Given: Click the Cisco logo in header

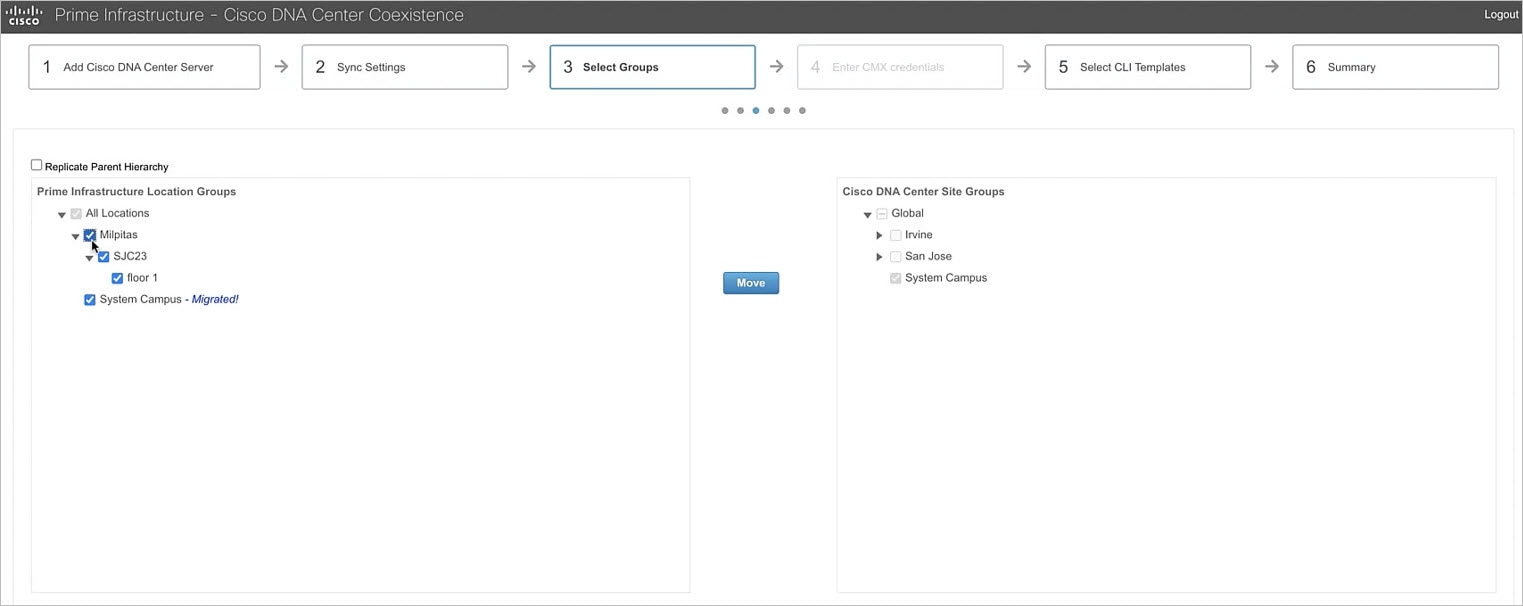Looking at the screenshot, I should (23, 15).
